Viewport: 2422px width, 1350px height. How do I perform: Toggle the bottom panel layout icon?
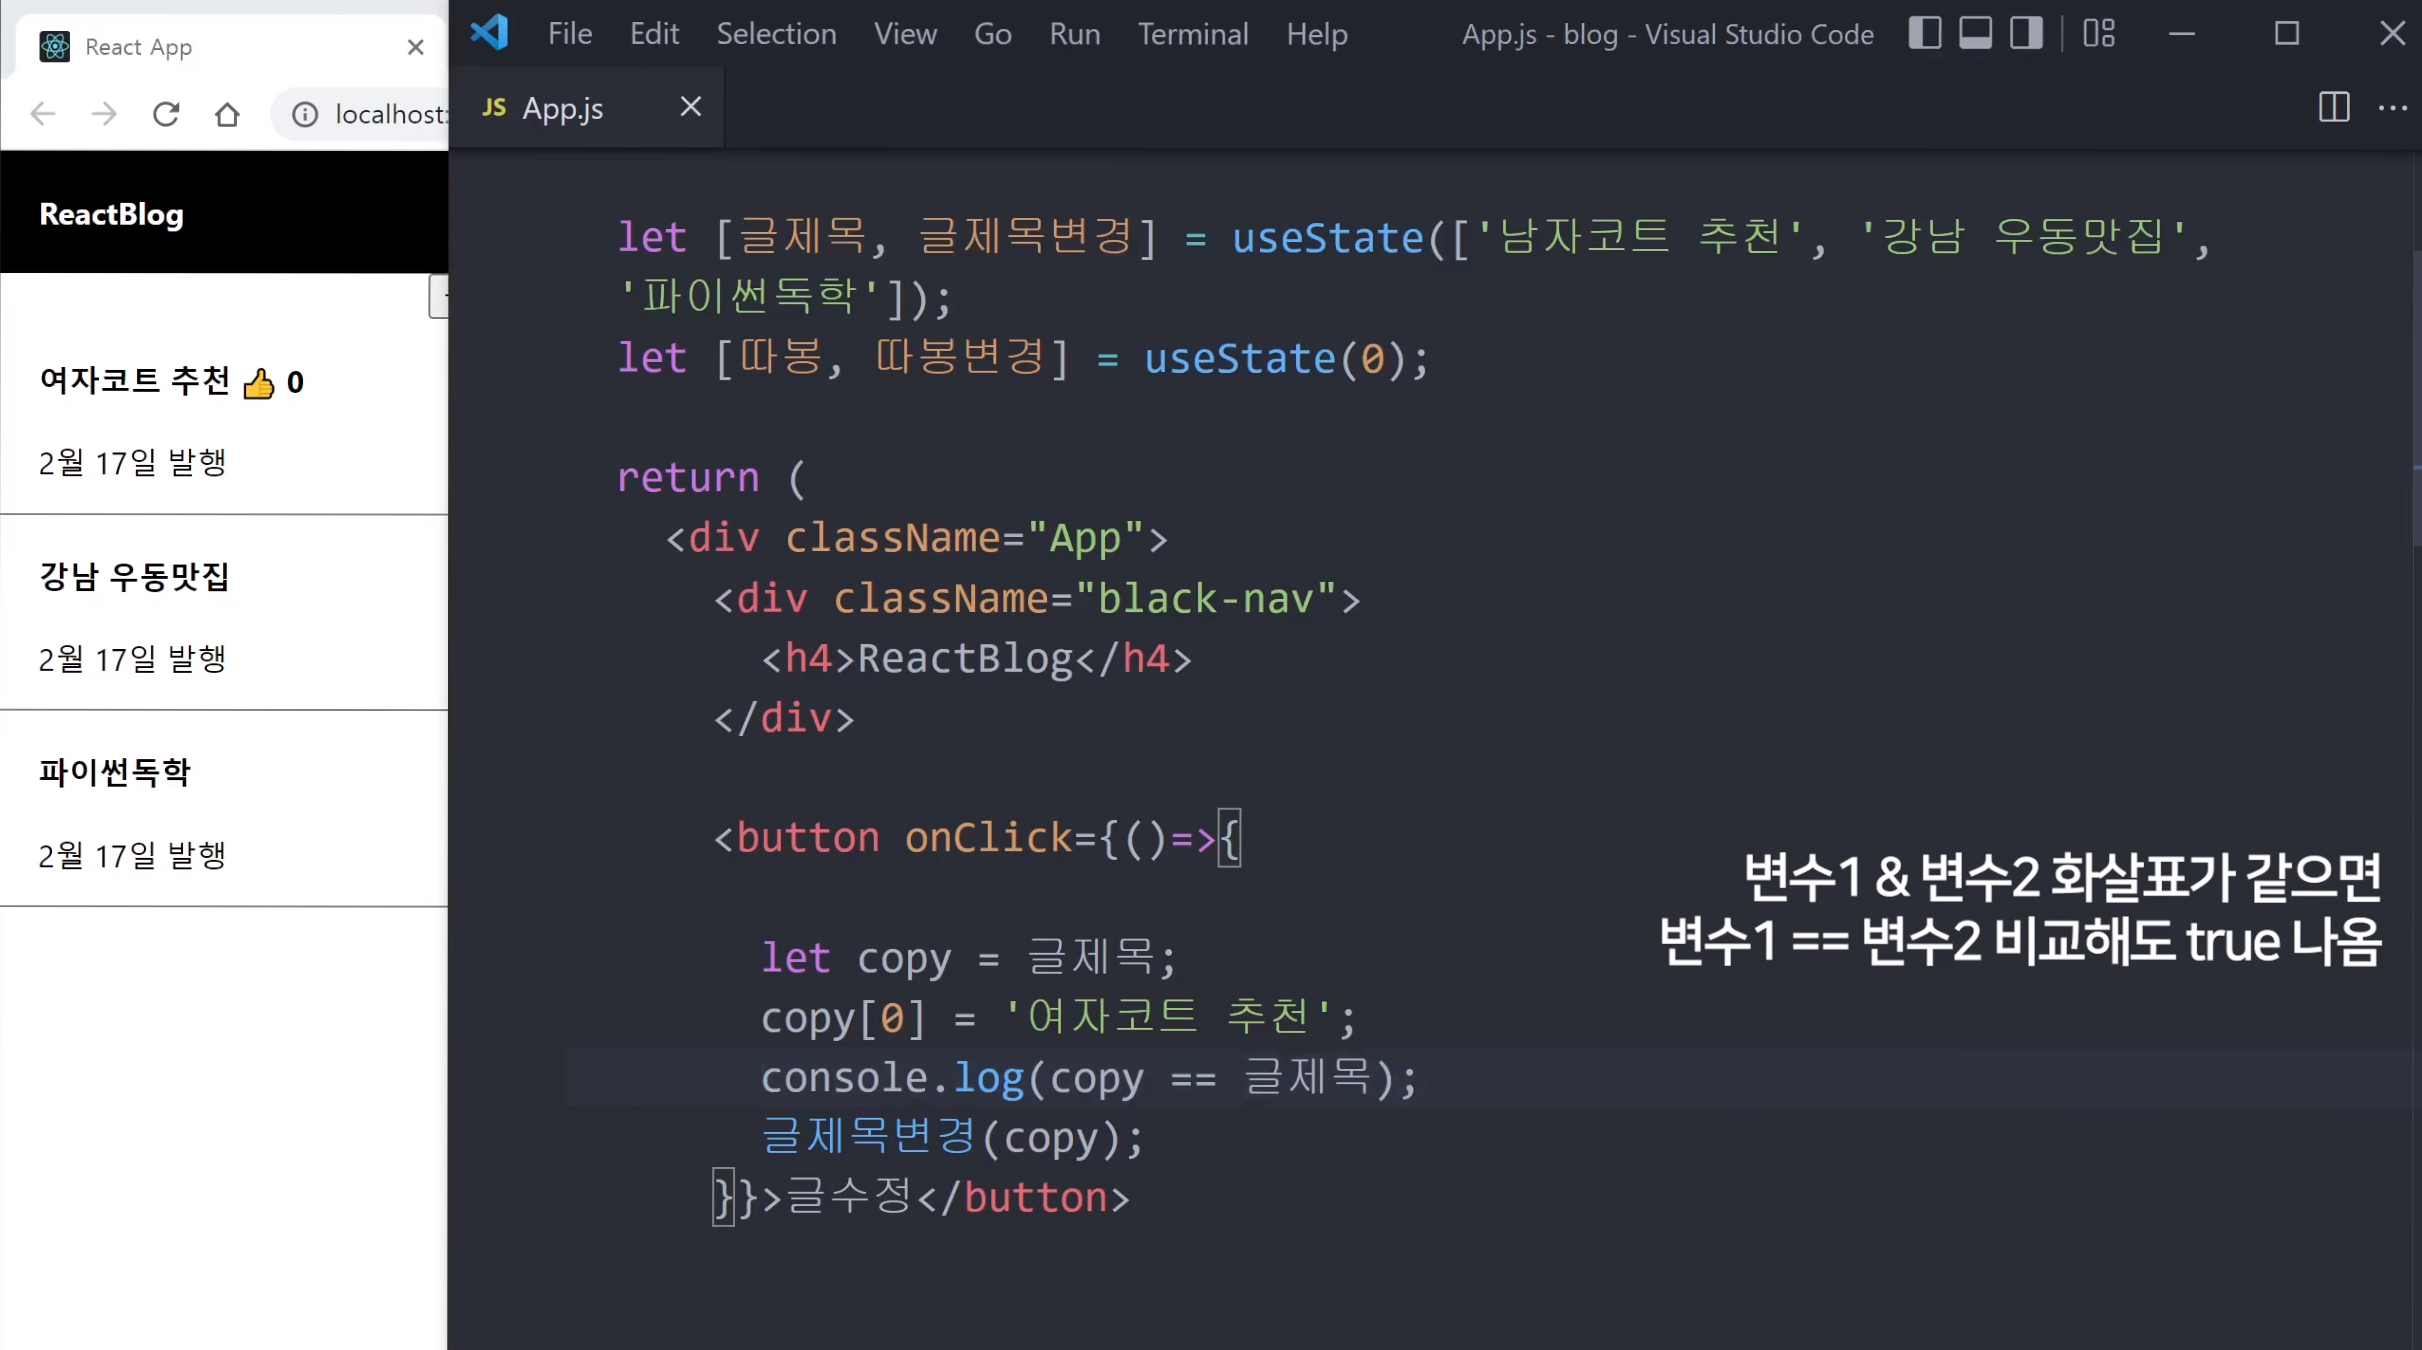point(1975,33)
